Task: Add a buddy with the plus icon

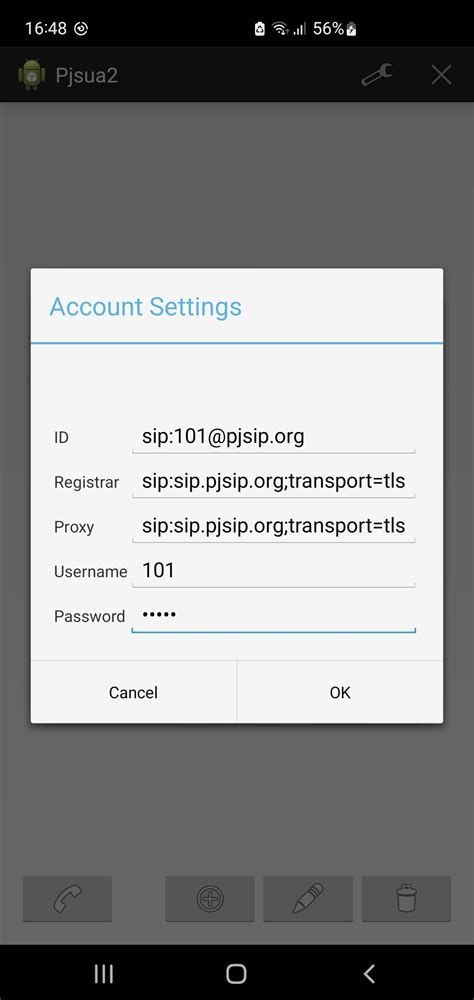Action: [x=210, y=899]
